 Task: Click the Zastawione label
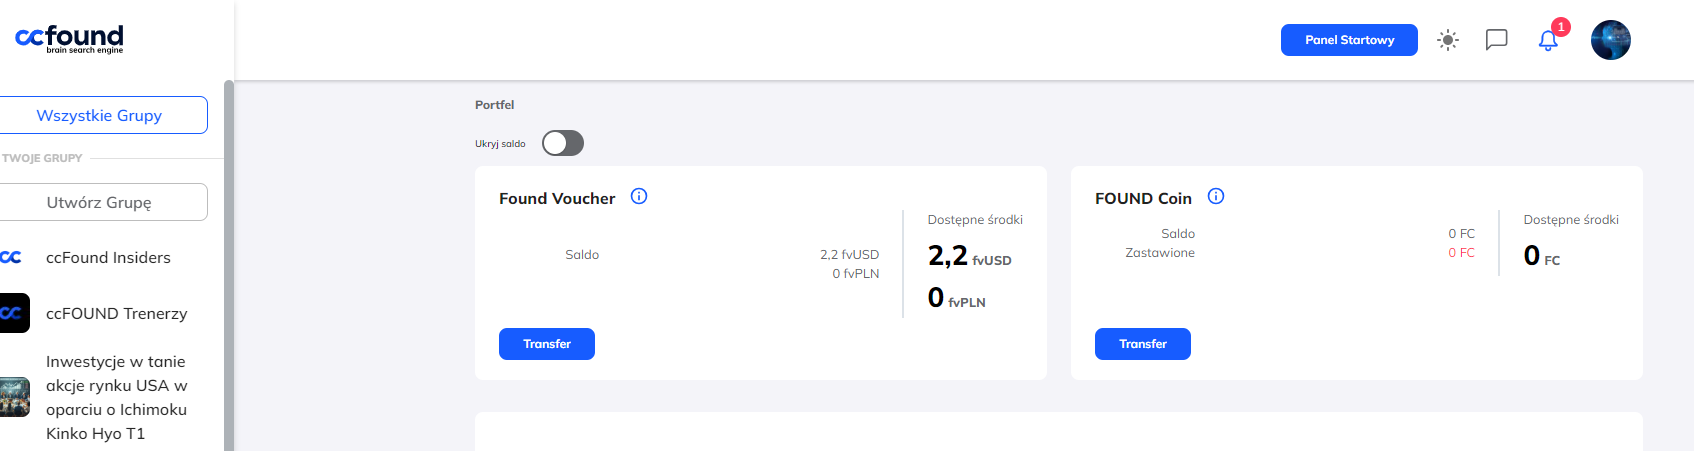pyautogui.click(x=1160, y=253)
